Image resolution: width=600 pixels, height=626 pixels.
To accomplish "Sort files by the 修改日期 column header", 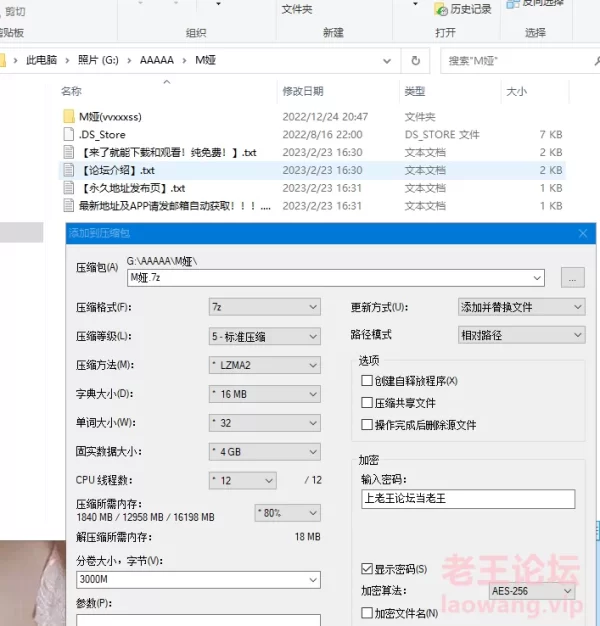I will [302, 91].
